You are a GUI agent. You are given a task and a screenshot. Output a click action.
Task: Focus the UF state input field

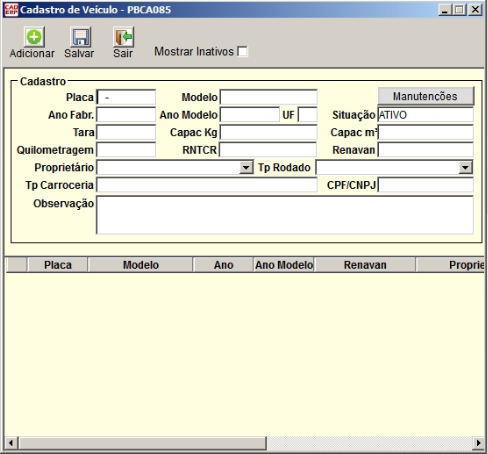tap(308, 115)
